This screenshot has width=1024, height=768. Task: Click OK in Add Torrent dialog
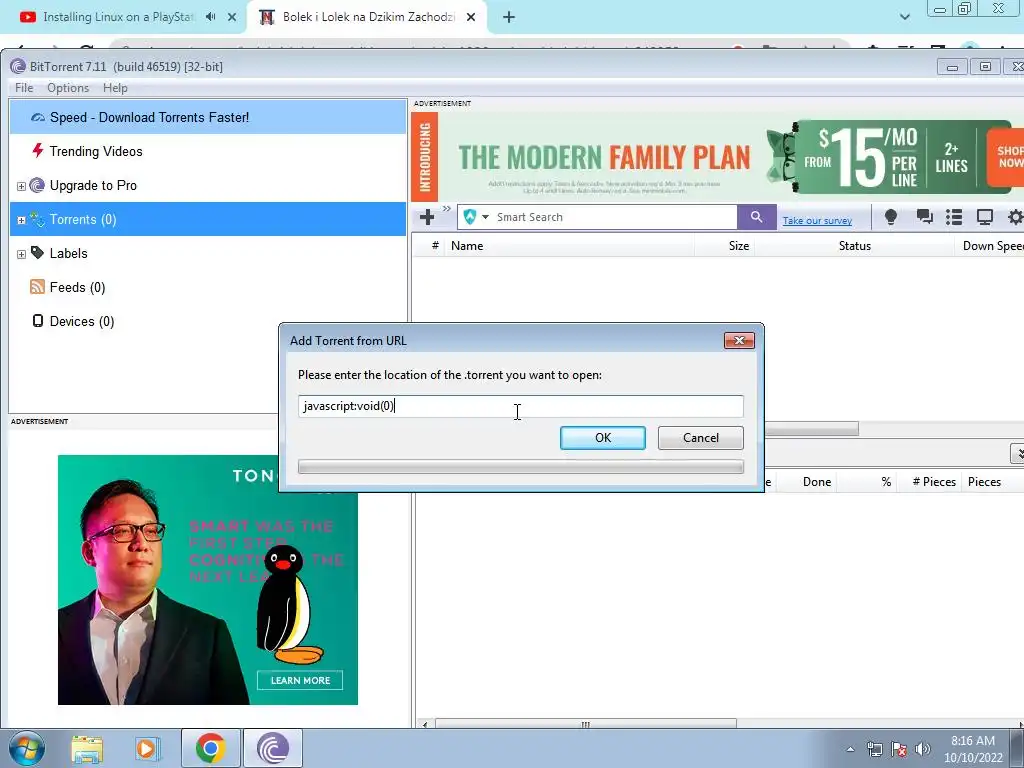603,438
